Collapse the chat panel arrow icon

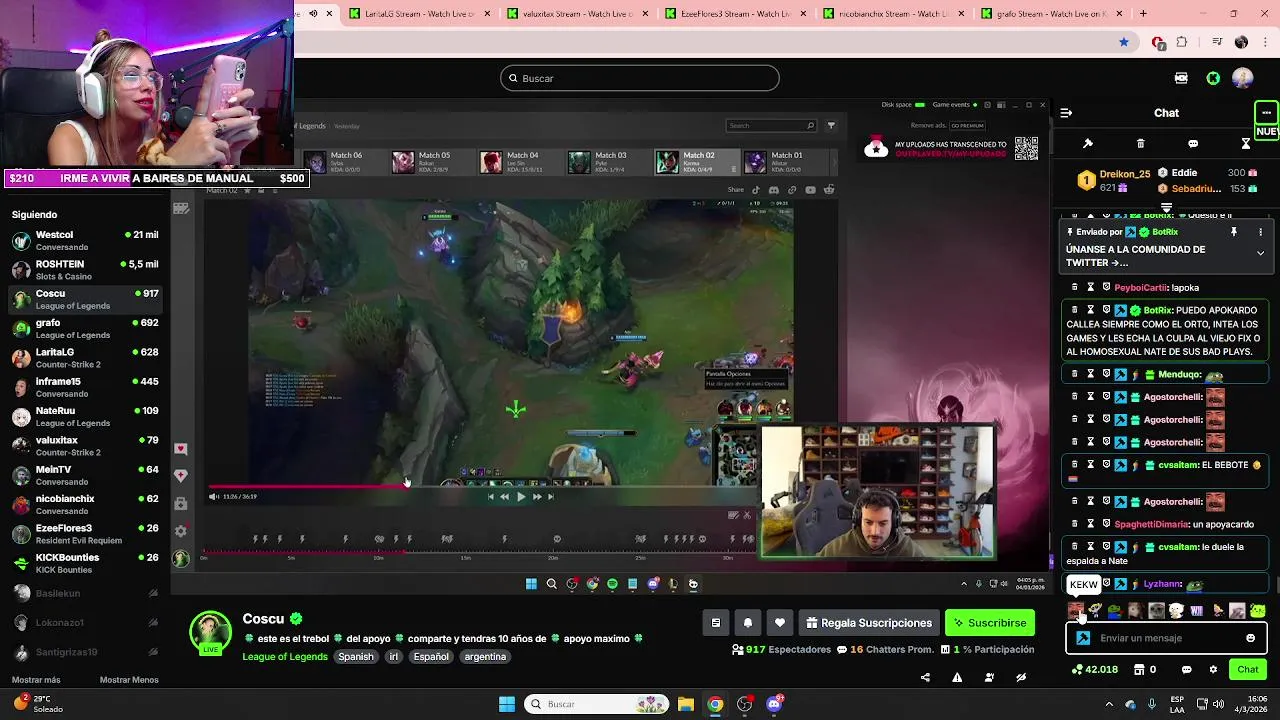point(1066,113)
